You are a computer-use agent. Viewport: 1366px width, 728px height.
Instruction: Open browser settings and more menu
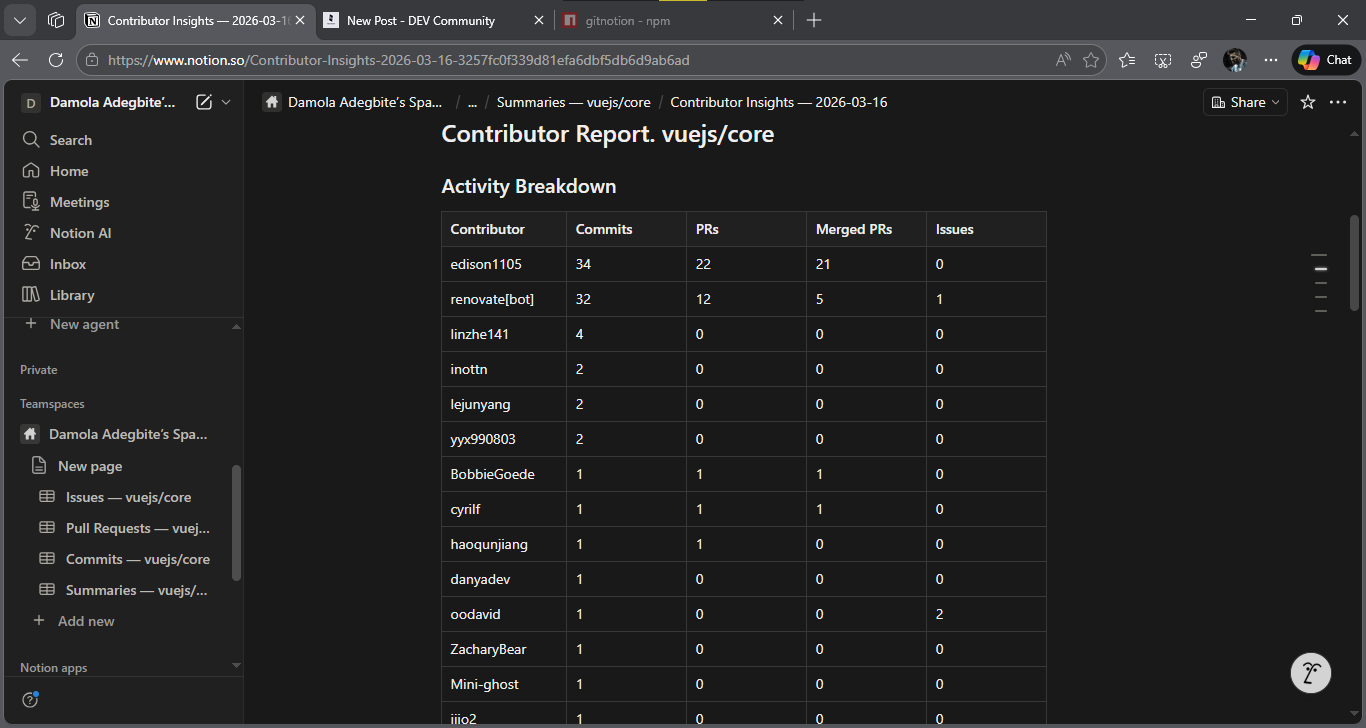click(x=1271, y=60)
